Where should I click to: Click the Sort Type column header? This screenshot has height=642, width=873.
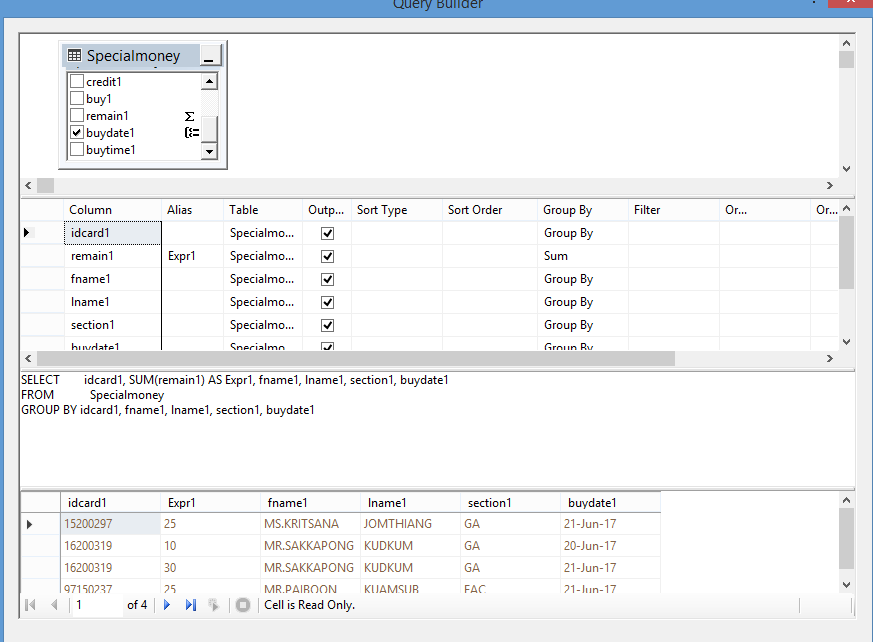tap(397, 210)
